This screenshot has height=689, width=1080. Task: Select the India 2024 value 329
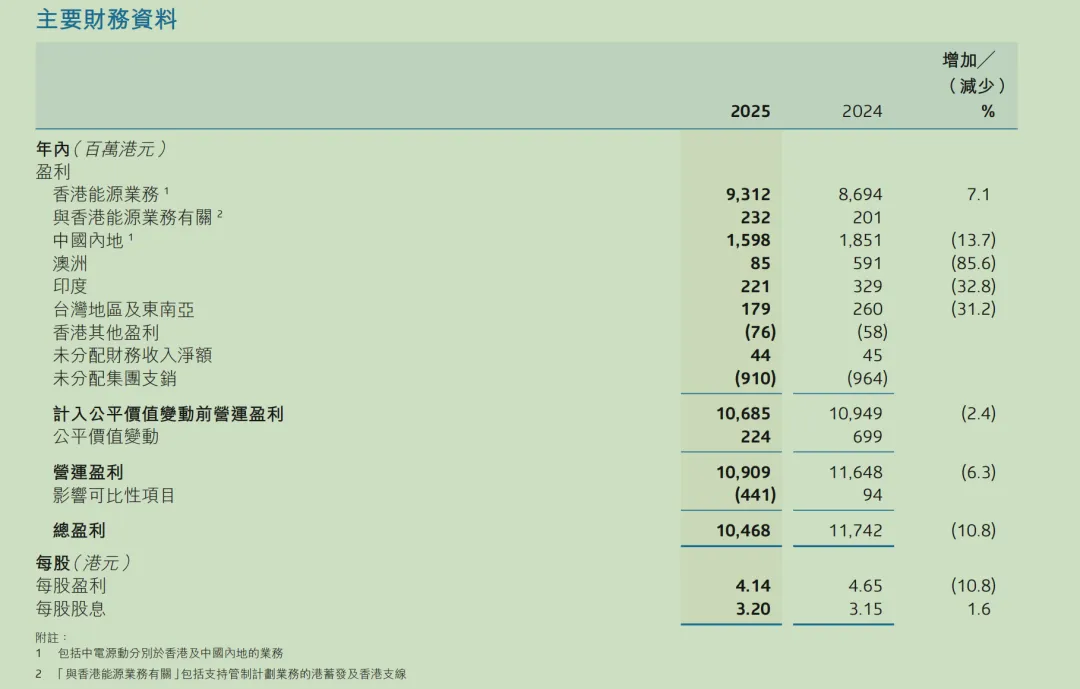[x=867, y=286]
